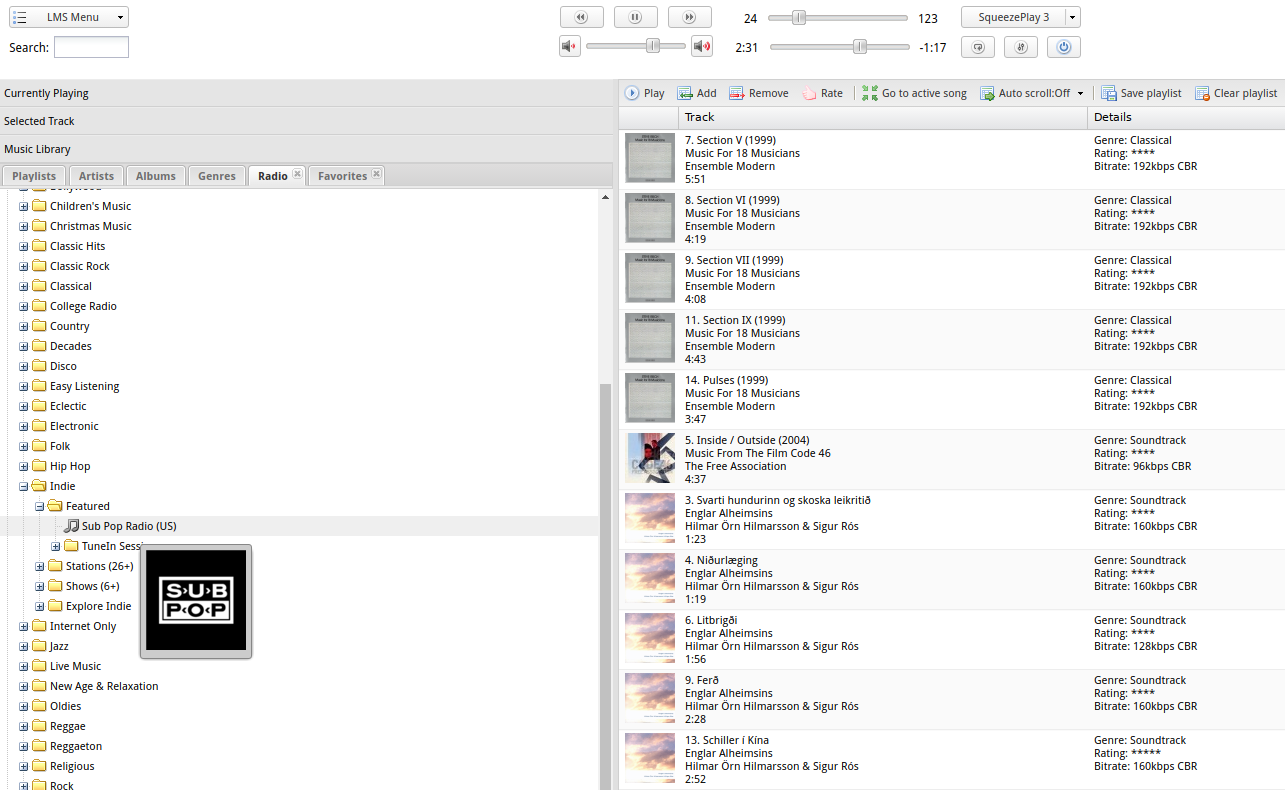The height and width of the screenshot is (790, 1285).
Task: Select the track 6. Litbrigði
Action: coord(952,640)
